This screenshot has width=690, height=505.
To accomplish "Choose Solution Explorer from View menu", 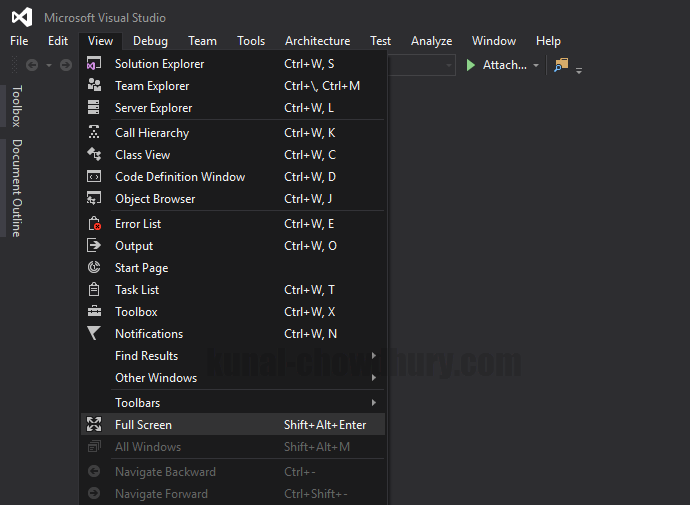I will [233, 63].
